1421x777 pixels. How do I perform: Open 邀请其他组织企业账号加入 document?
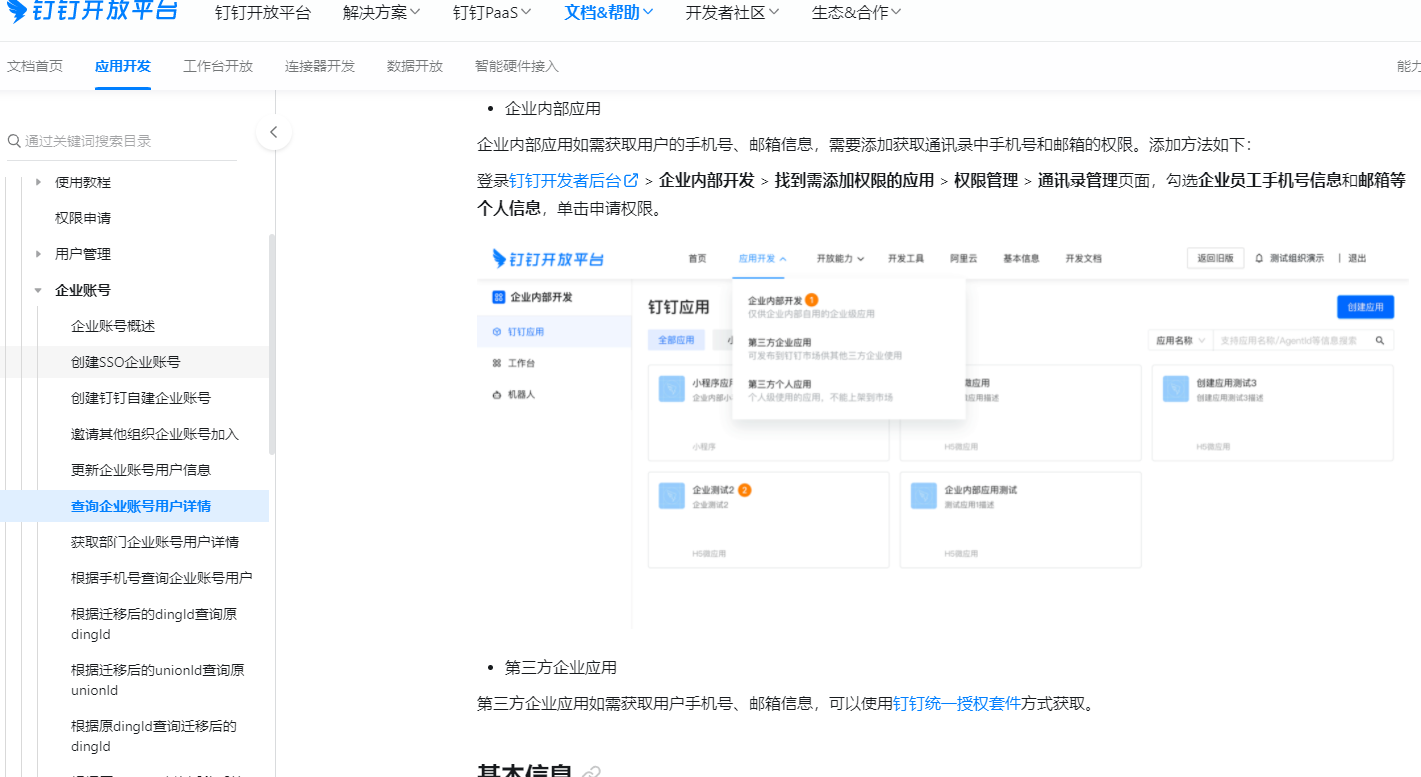point(155,434)
